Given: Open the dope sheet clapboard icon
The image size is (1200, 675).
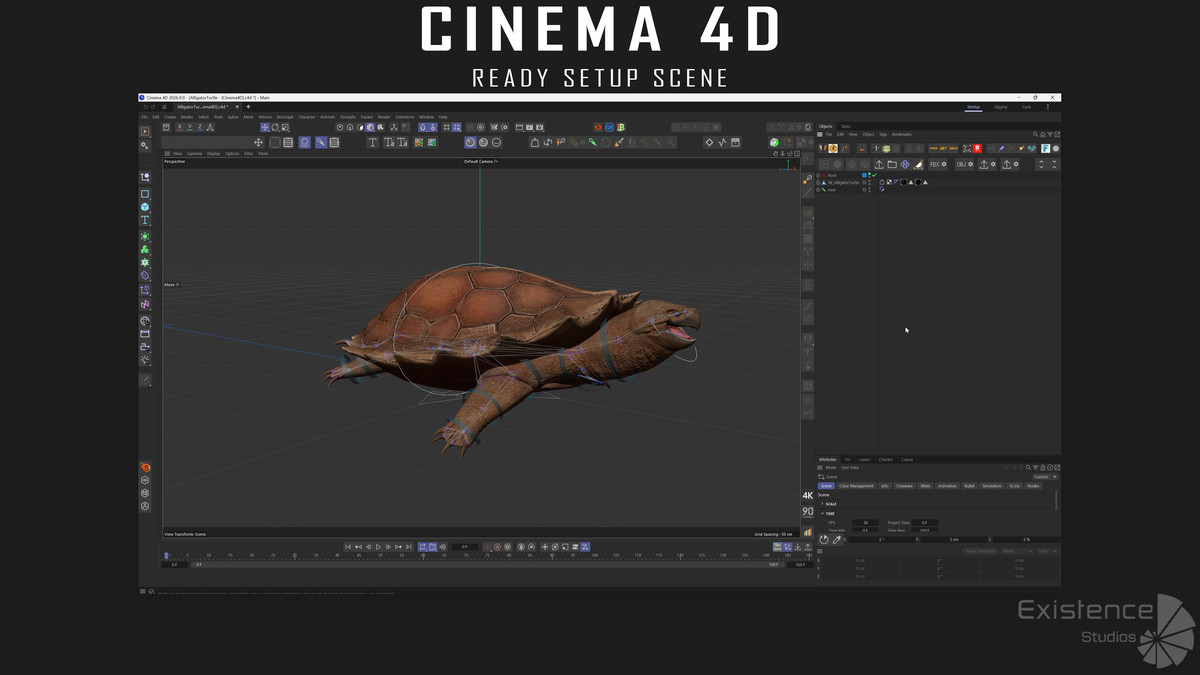Looking at the screenshot, I should pyautogui.click(x=735, y=142).
